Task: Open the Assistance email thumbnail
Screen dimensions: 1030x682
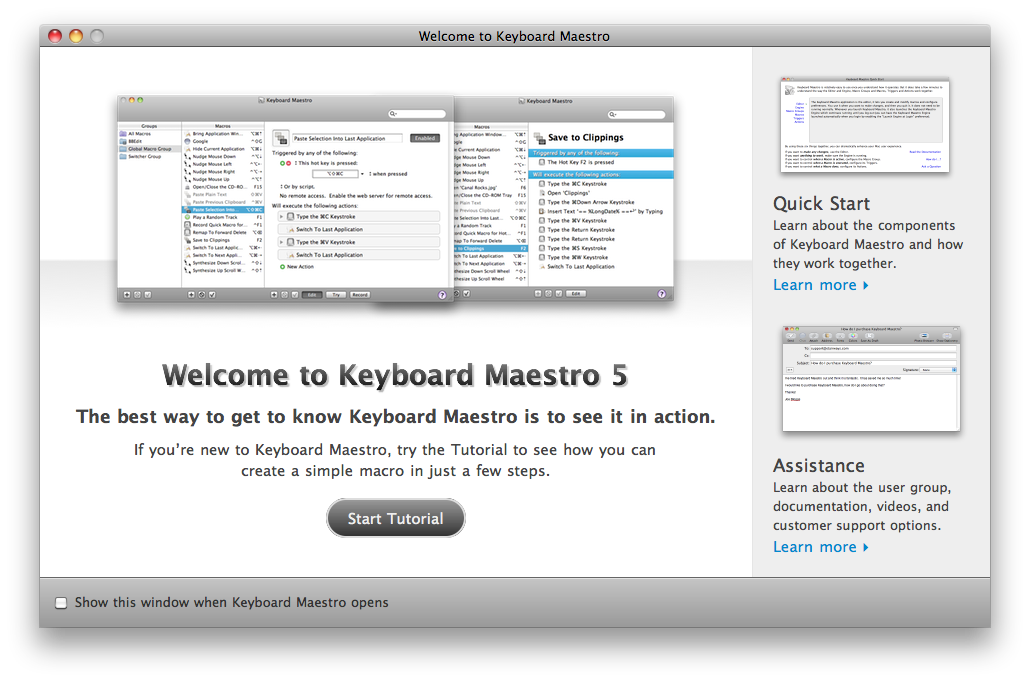Action: (871, 379)
